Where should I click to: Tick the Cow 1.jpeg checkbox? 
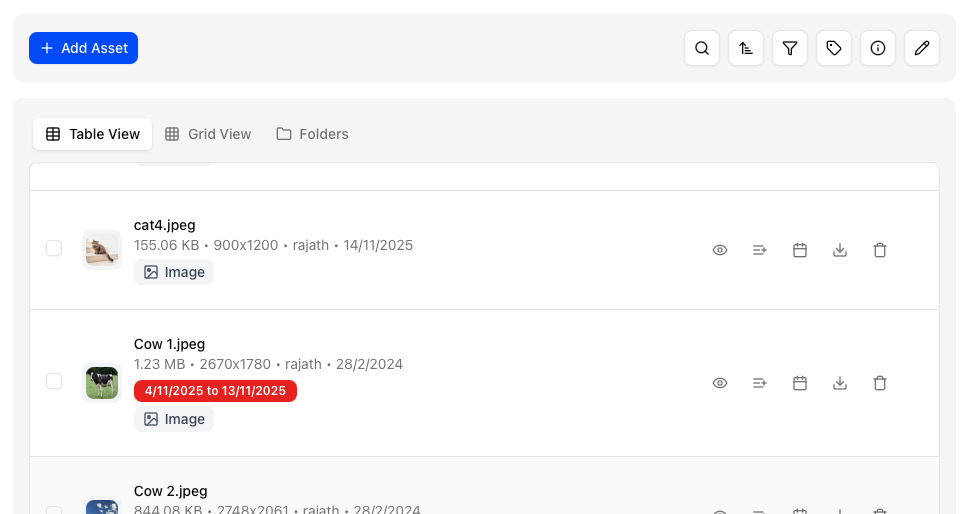pyautogui.click(x=54, y=381)
